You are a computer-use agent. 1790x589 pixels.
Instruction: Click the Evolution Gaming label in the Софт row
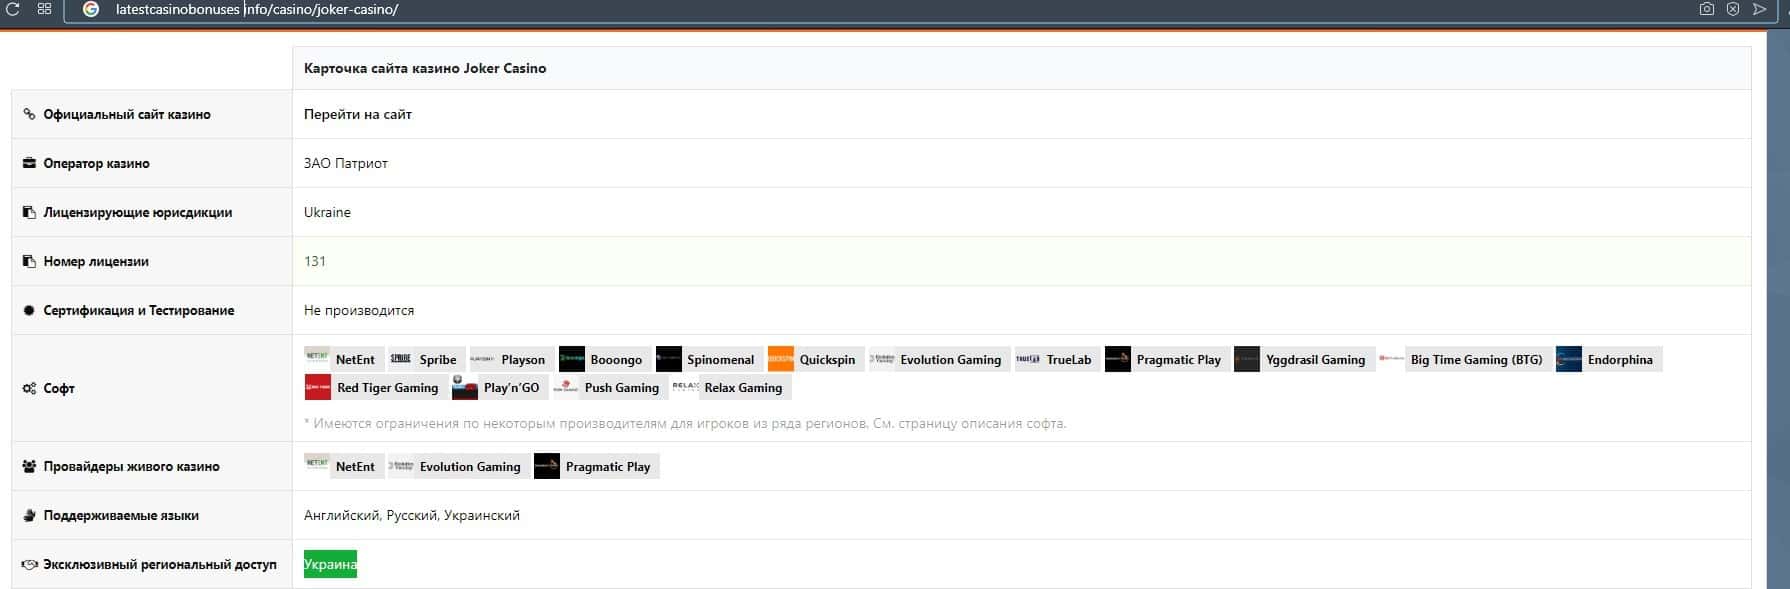950,360
